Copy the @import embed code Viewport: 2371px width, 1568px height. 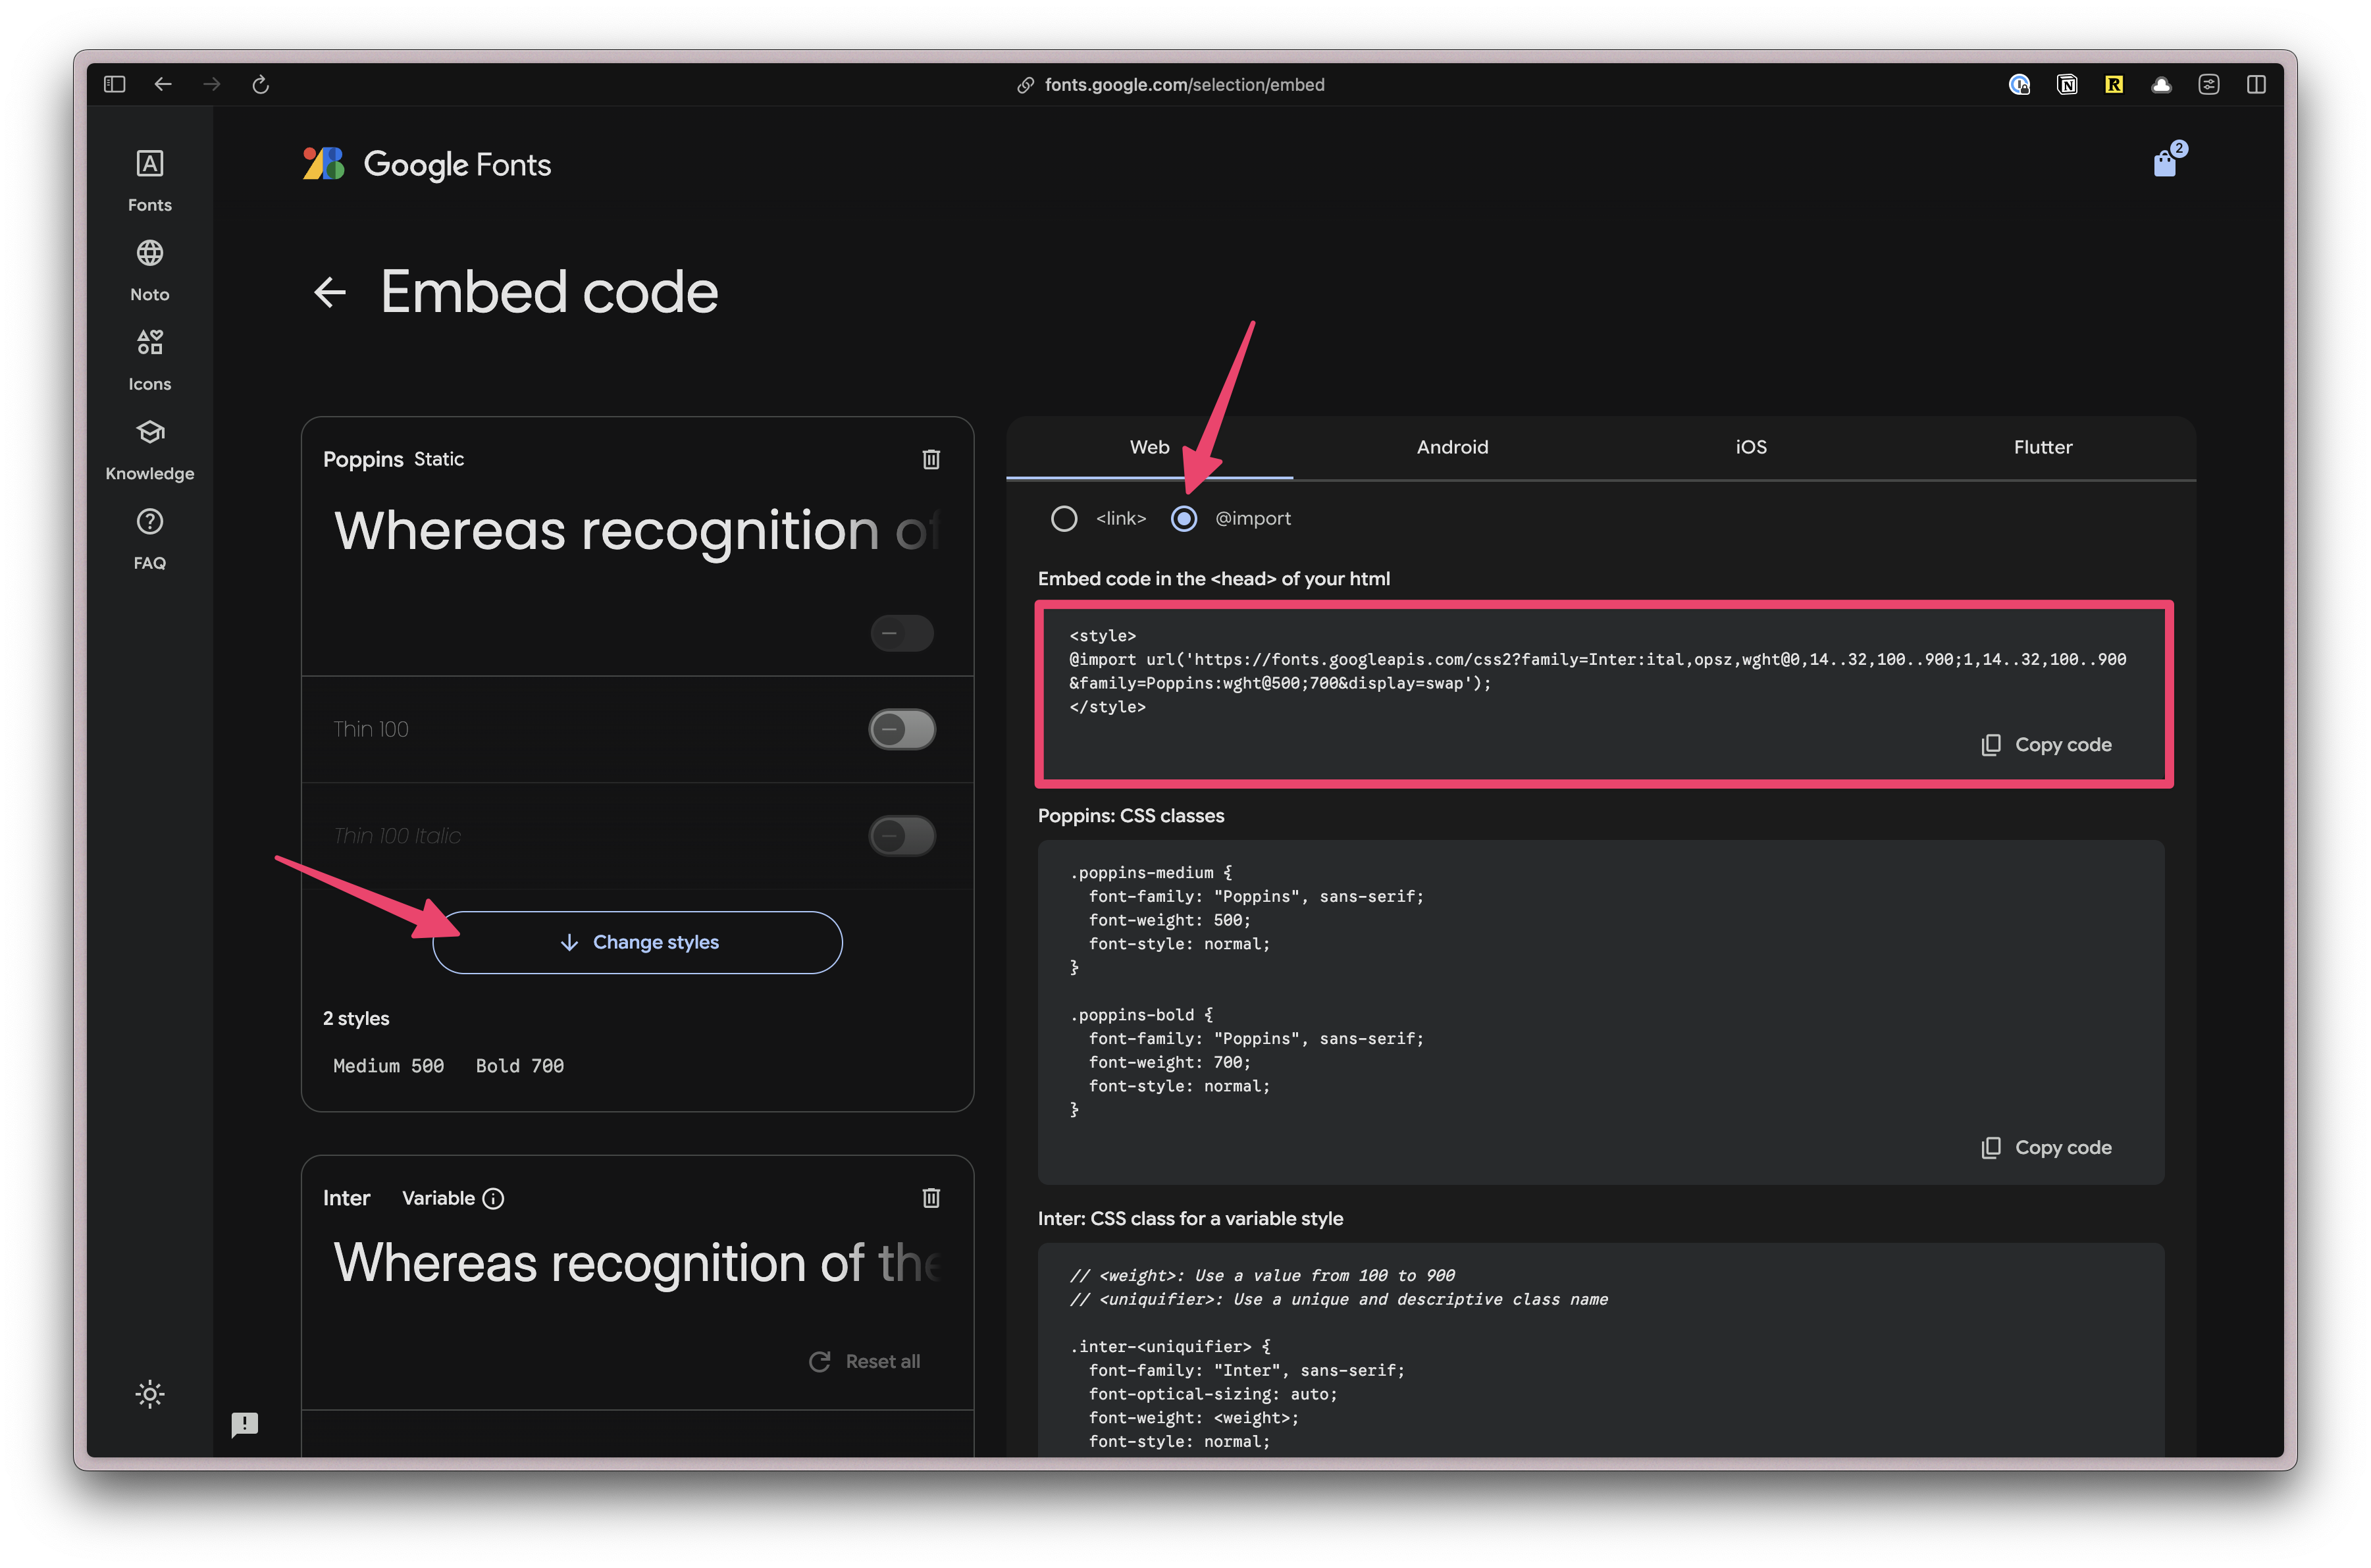2045,744
